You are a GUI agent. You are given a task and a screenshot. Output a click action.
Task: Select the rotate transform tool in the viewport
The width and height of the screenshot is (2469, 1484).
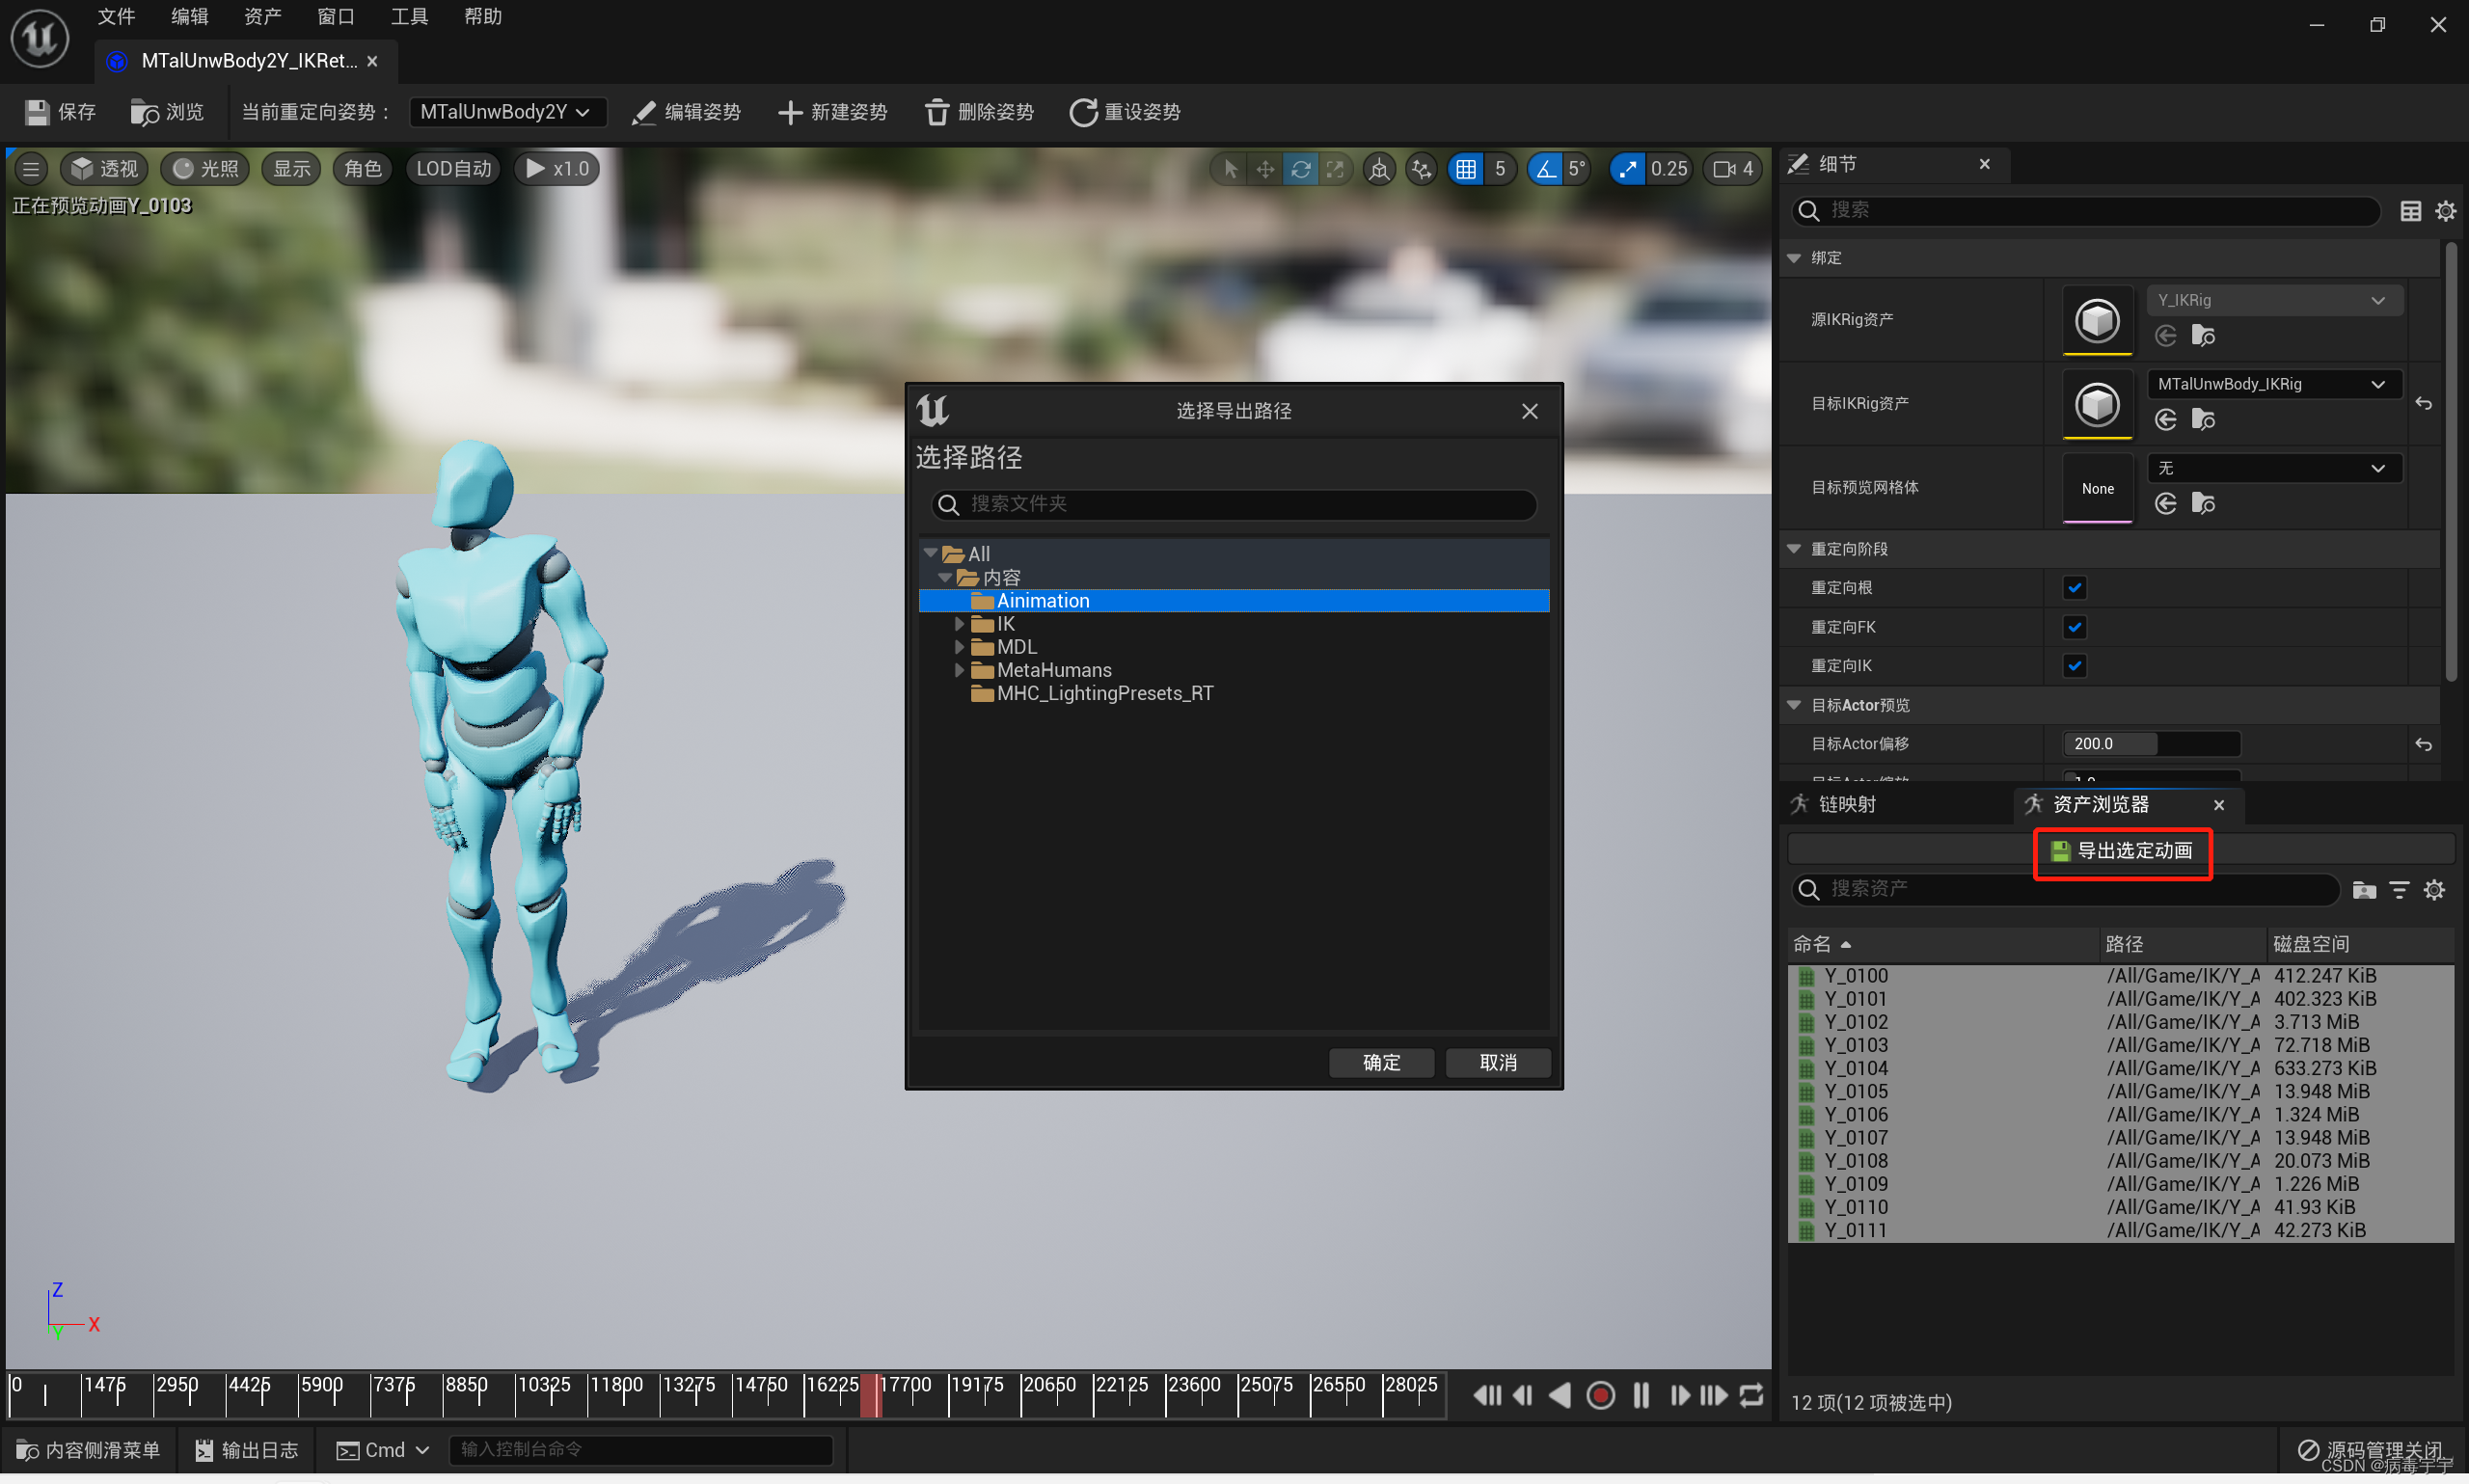(x=1299, y=169)
